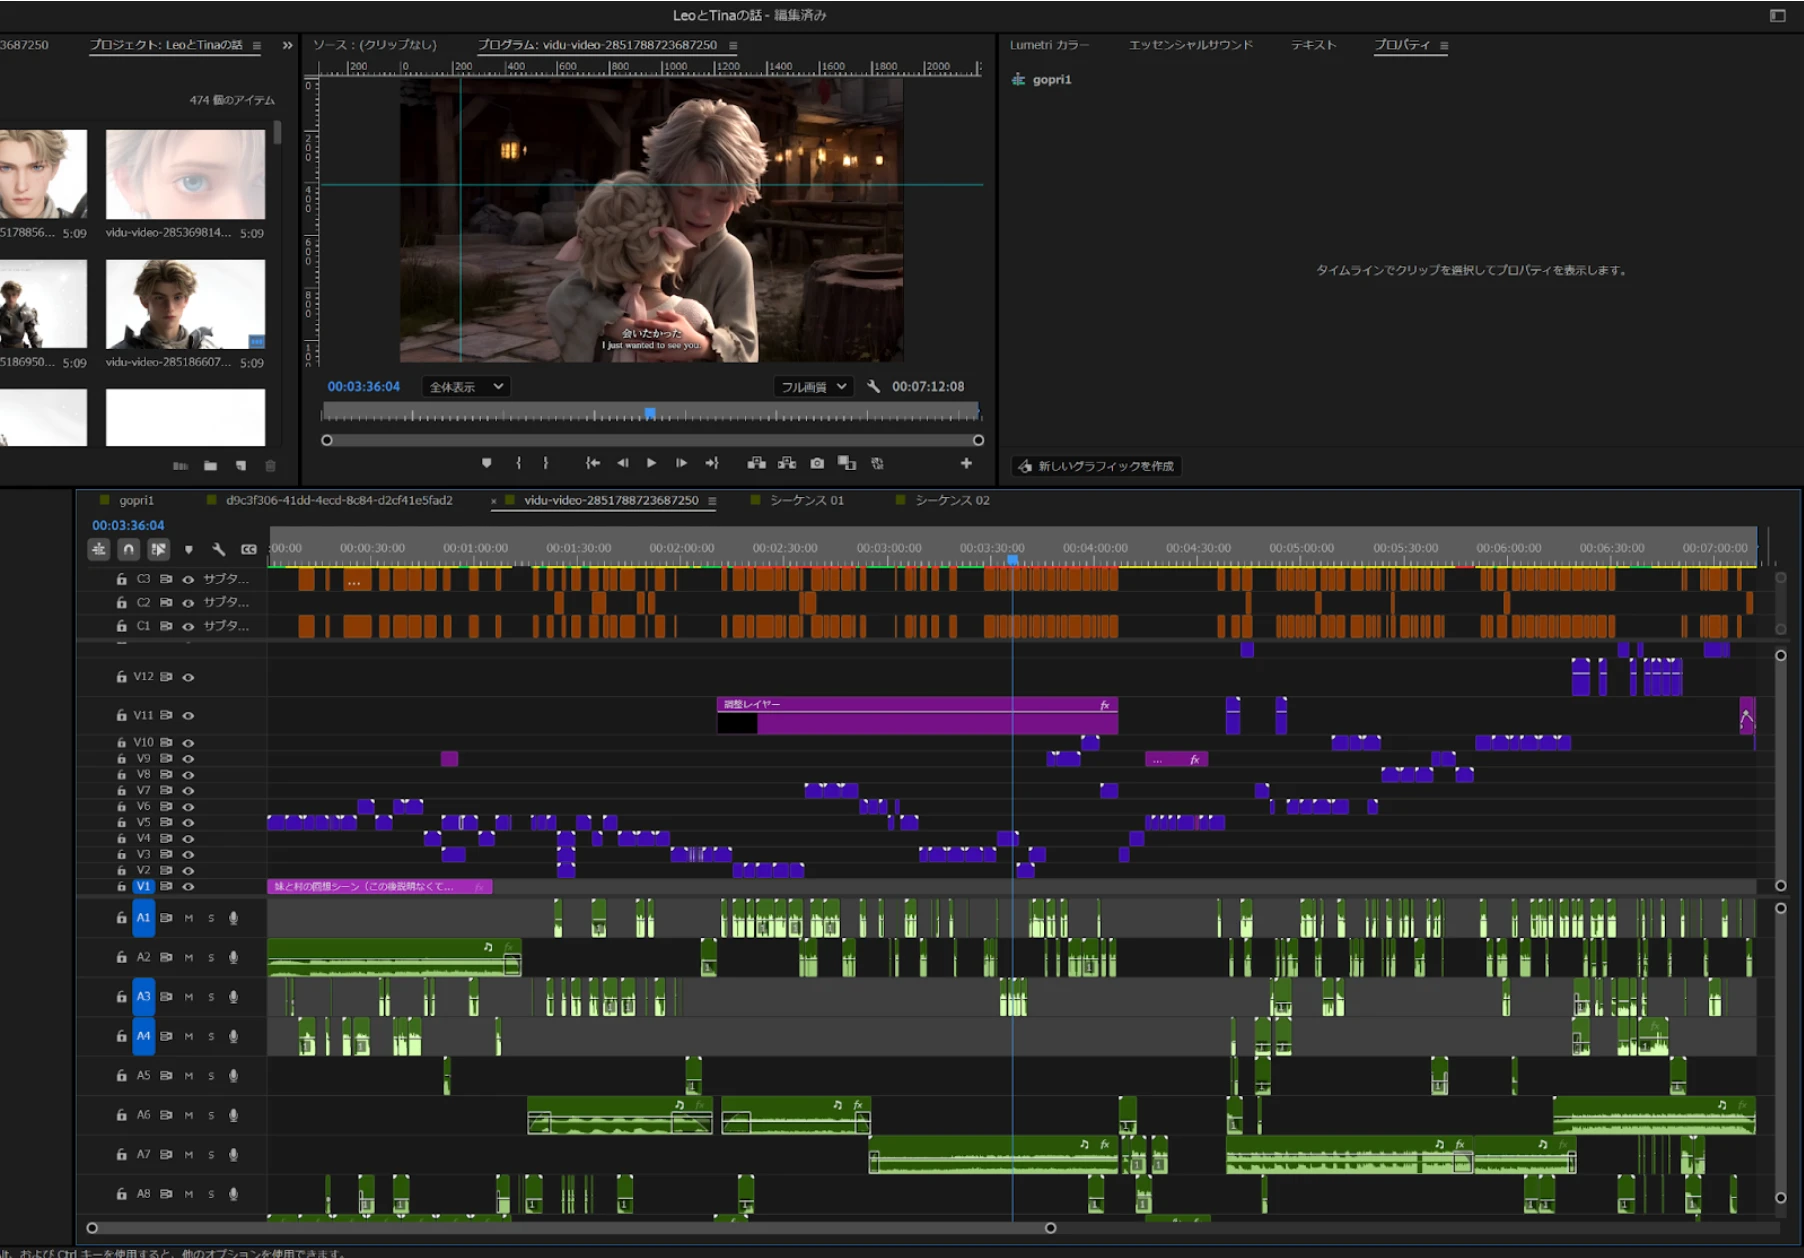Step forward one frame
The width and height of the screenshot is (1804, 1258).
tap(681, 463)
